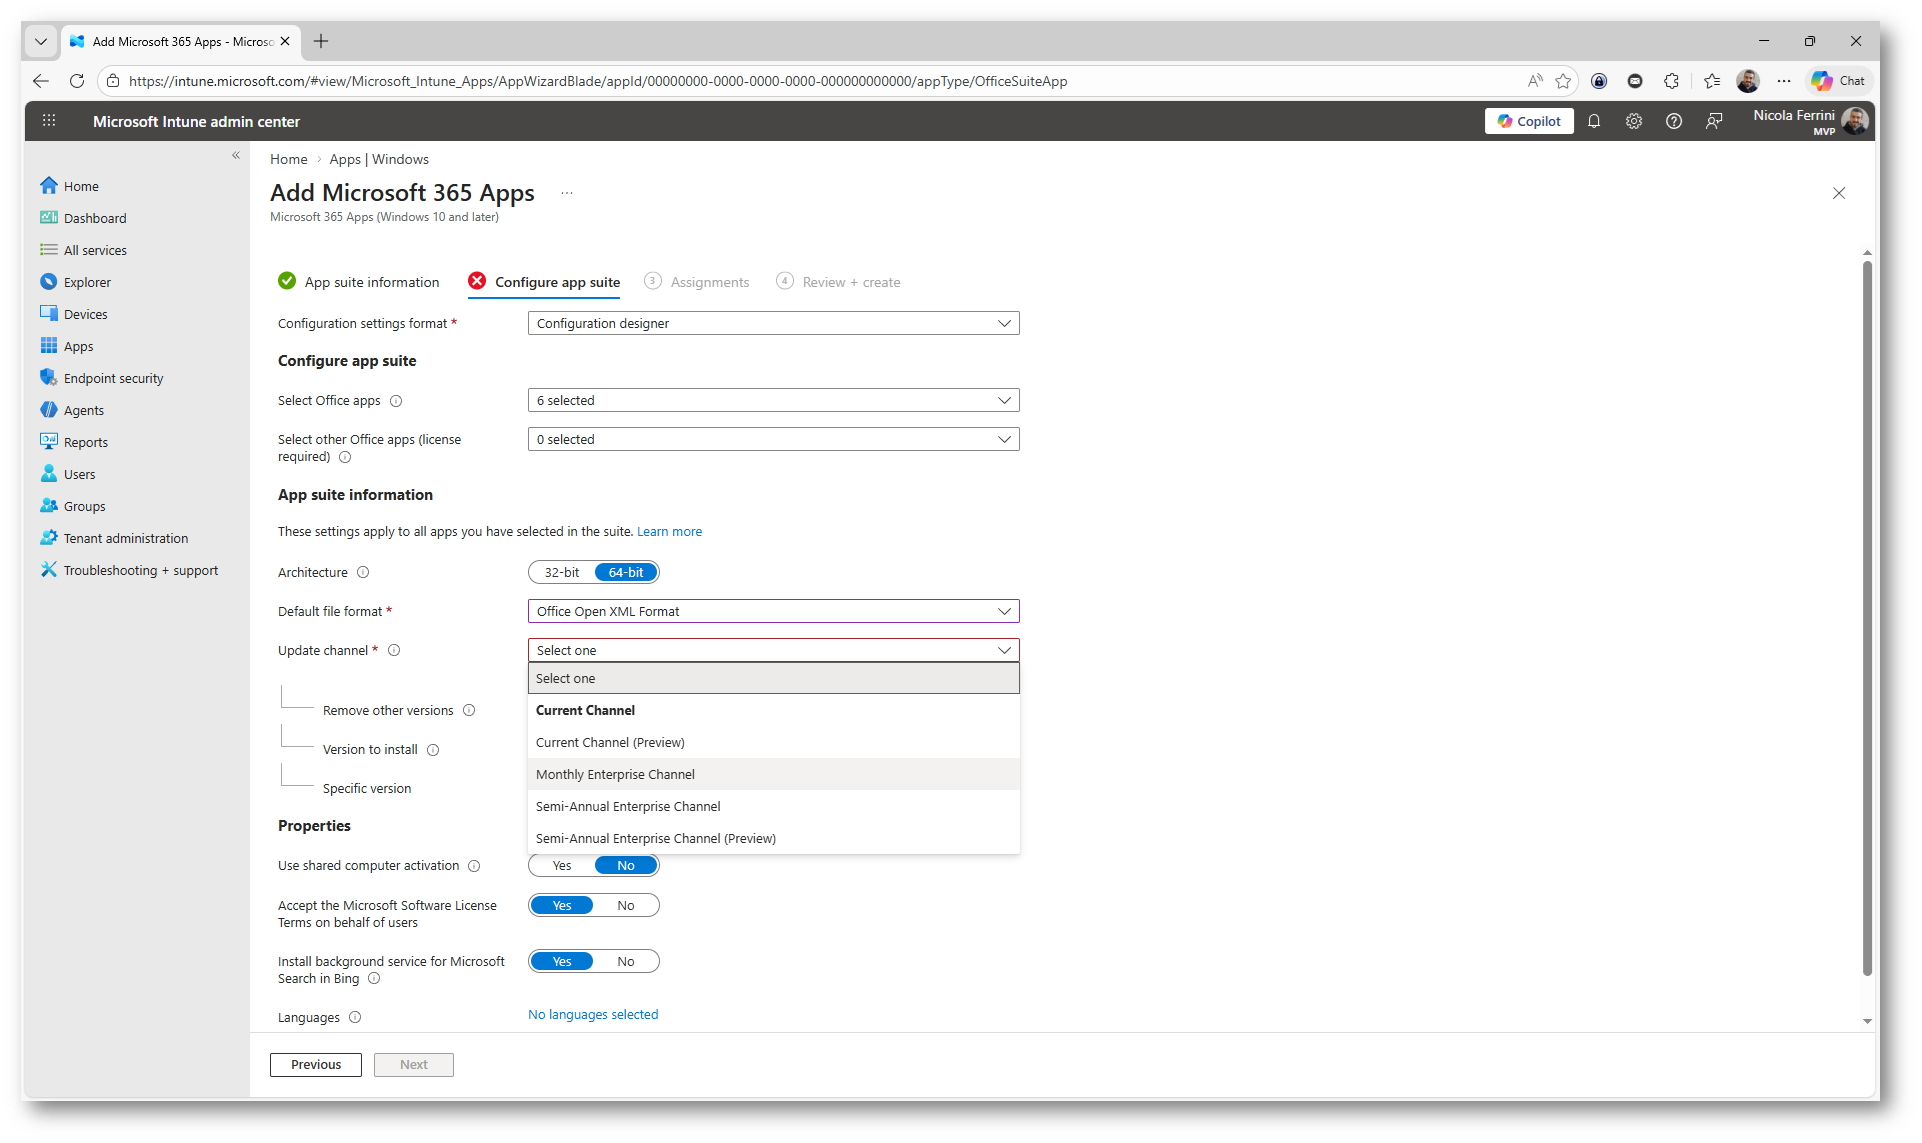Click the Troubleshooting + support sidebar item
This screenshot has width=1922, height=1143.
tap(140, 570)
